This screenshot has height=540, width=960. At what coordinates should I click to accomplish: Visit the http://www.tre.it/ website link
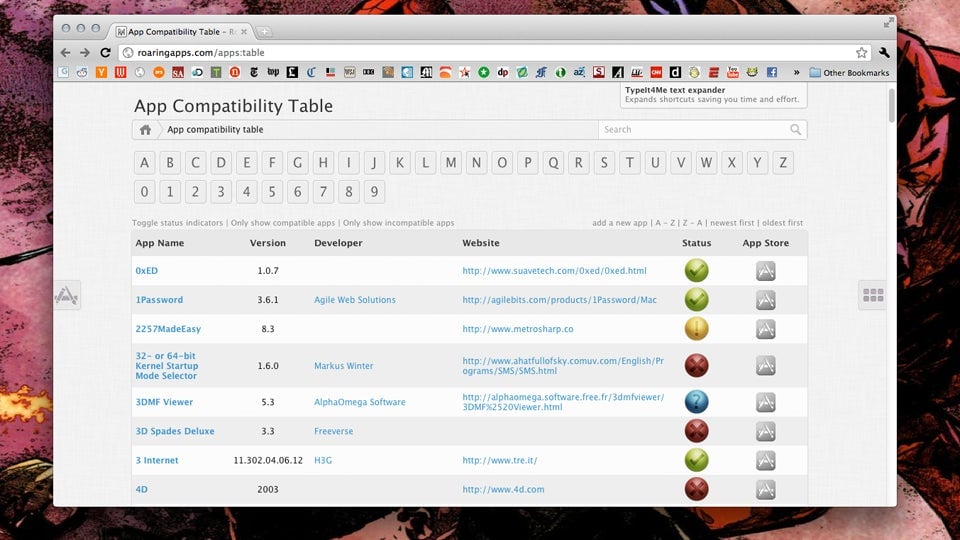(500, 460)
